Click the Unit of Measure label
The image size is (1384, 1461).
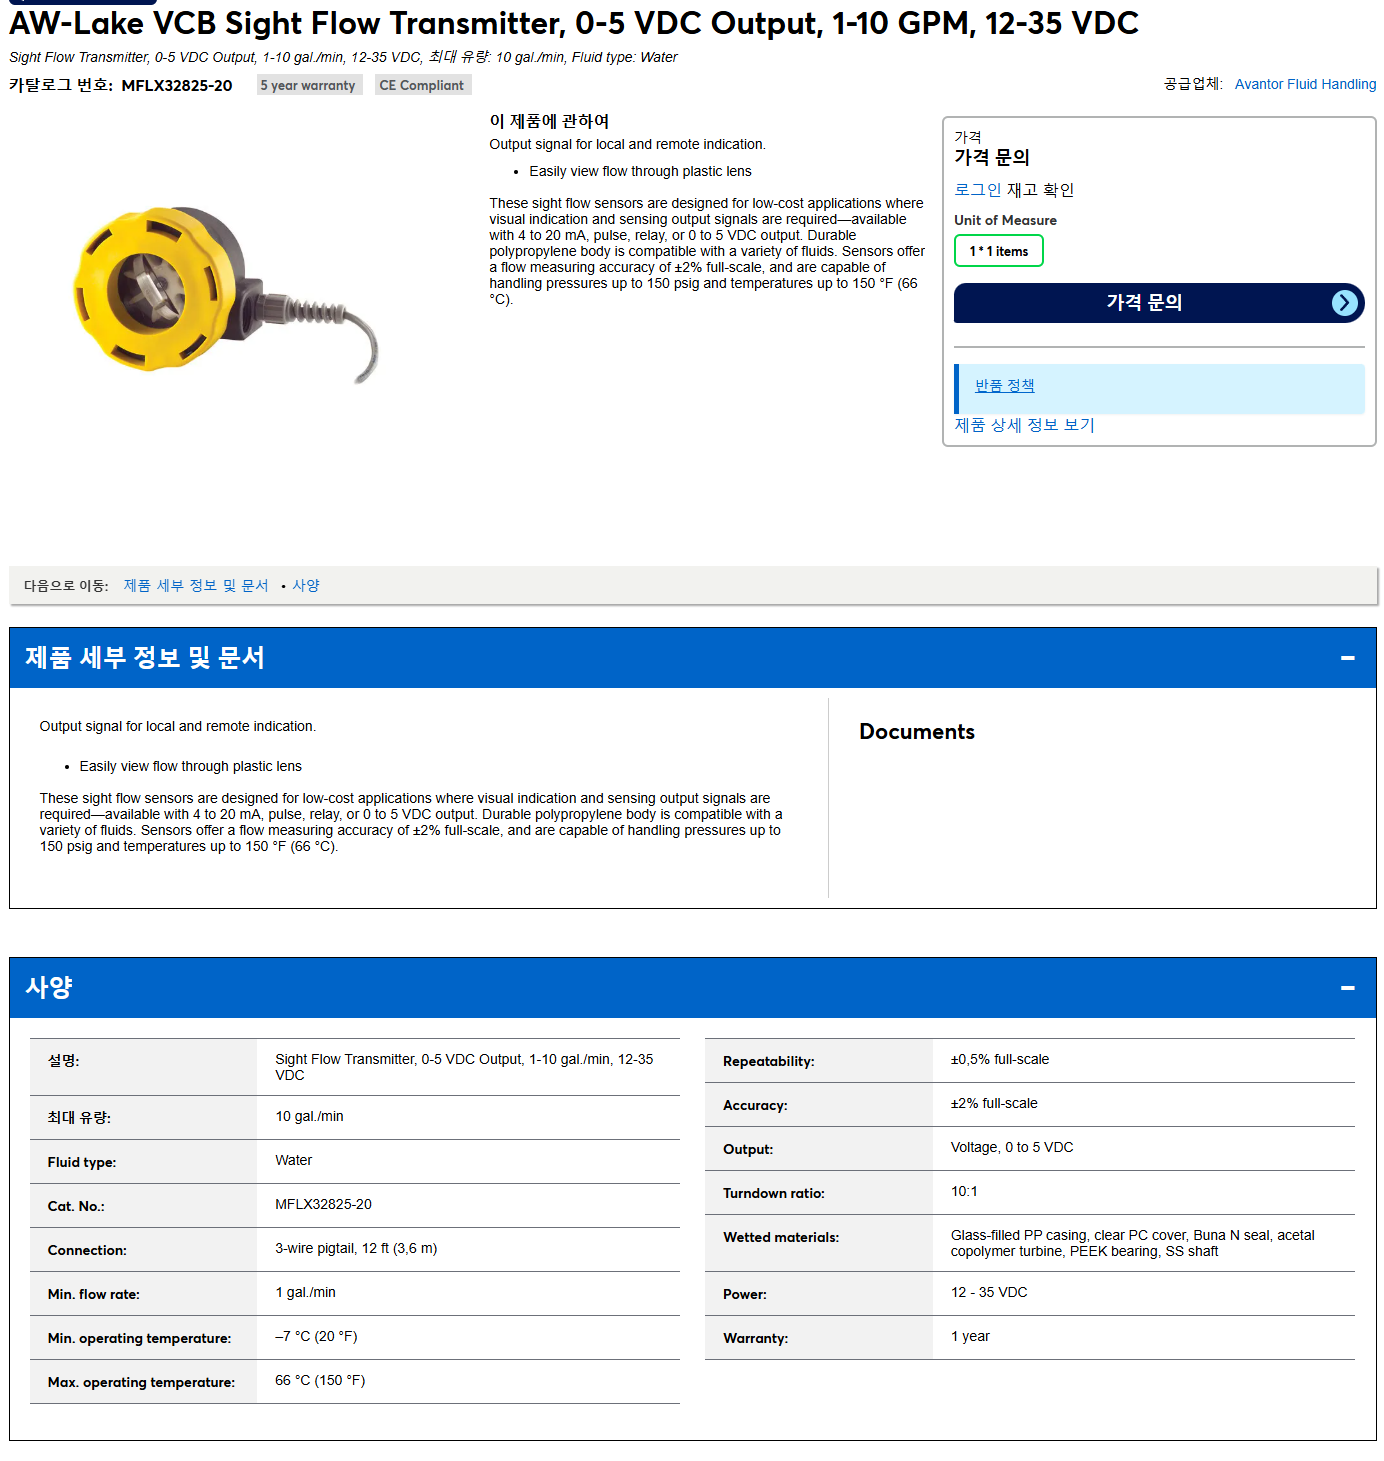point(1005,221)
